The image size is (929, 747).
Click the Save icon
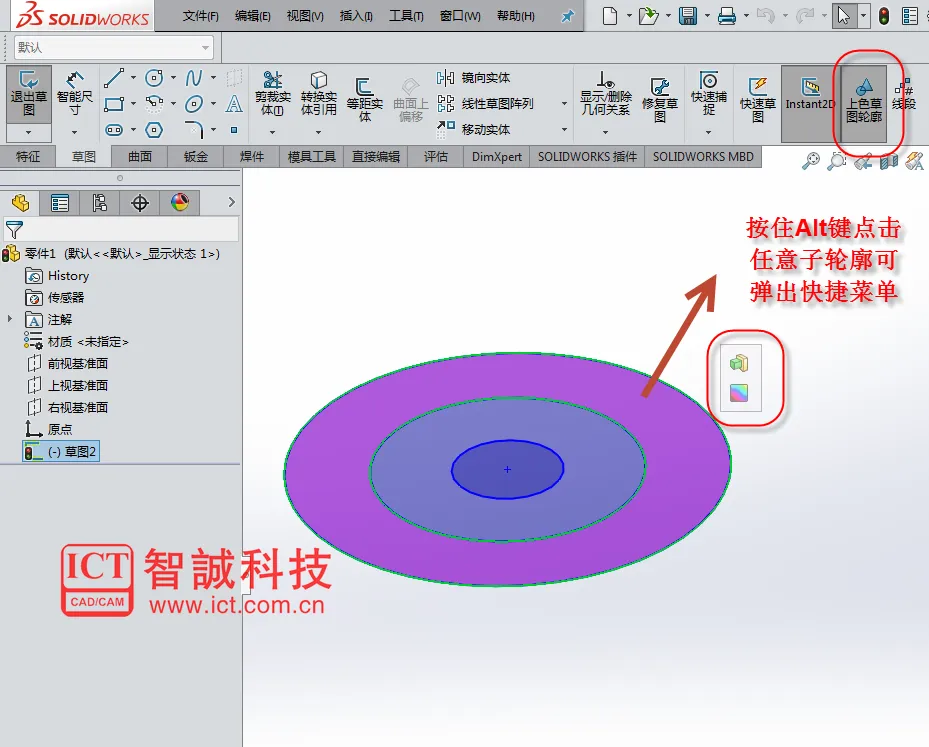click(x=688, y=16)
